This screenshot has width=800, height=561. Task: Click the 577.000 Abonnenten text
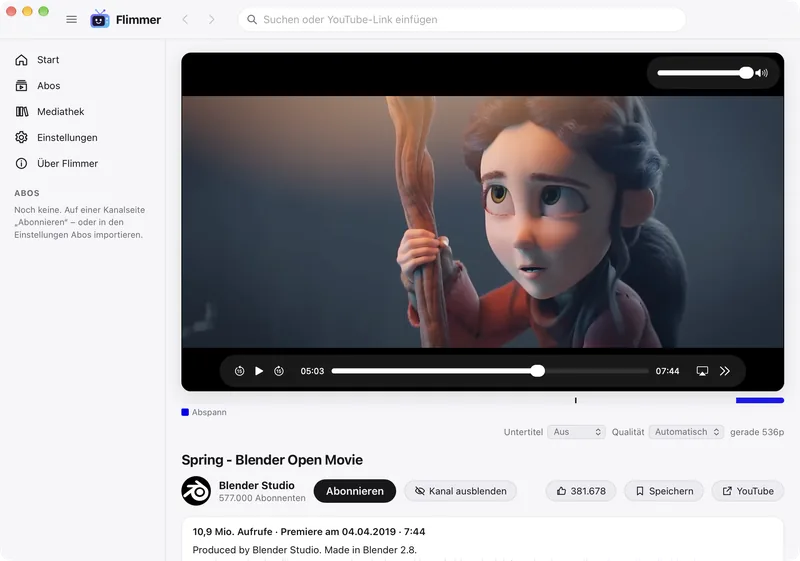tap(262, 498)
